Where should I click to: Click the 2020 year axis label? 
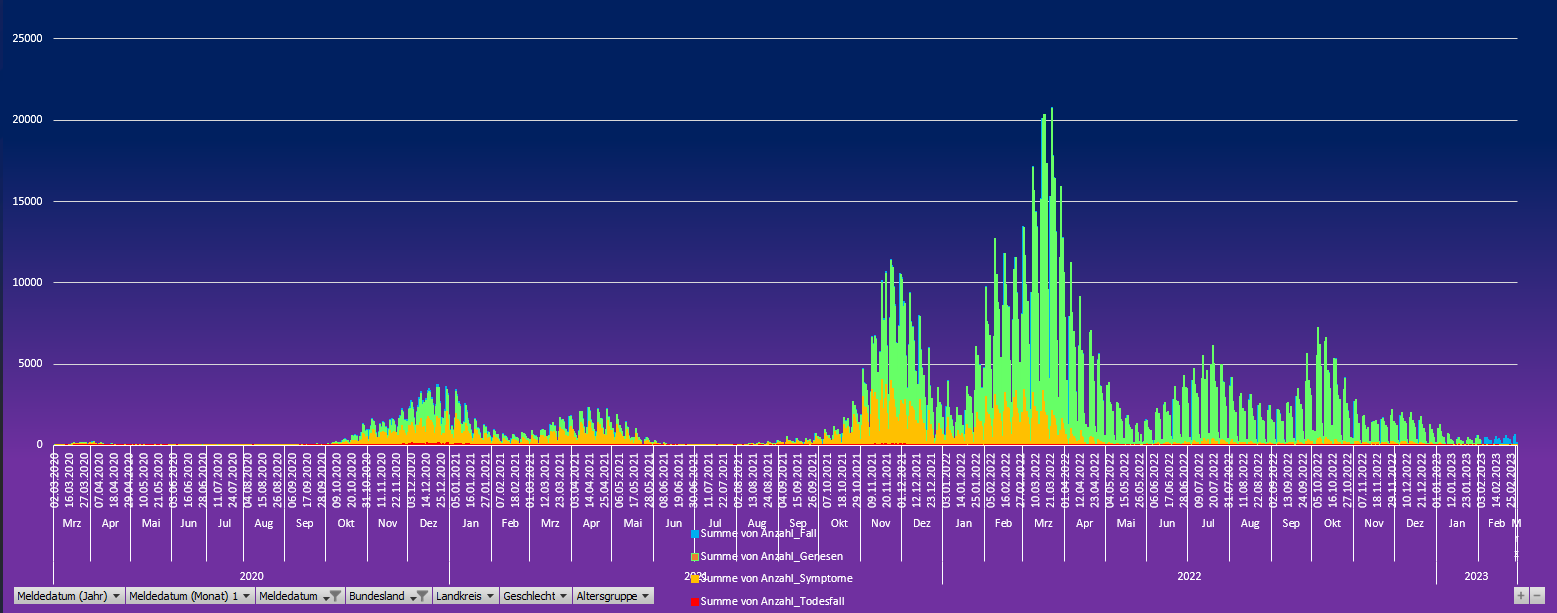pyautogui.click(x=252, y=577)
